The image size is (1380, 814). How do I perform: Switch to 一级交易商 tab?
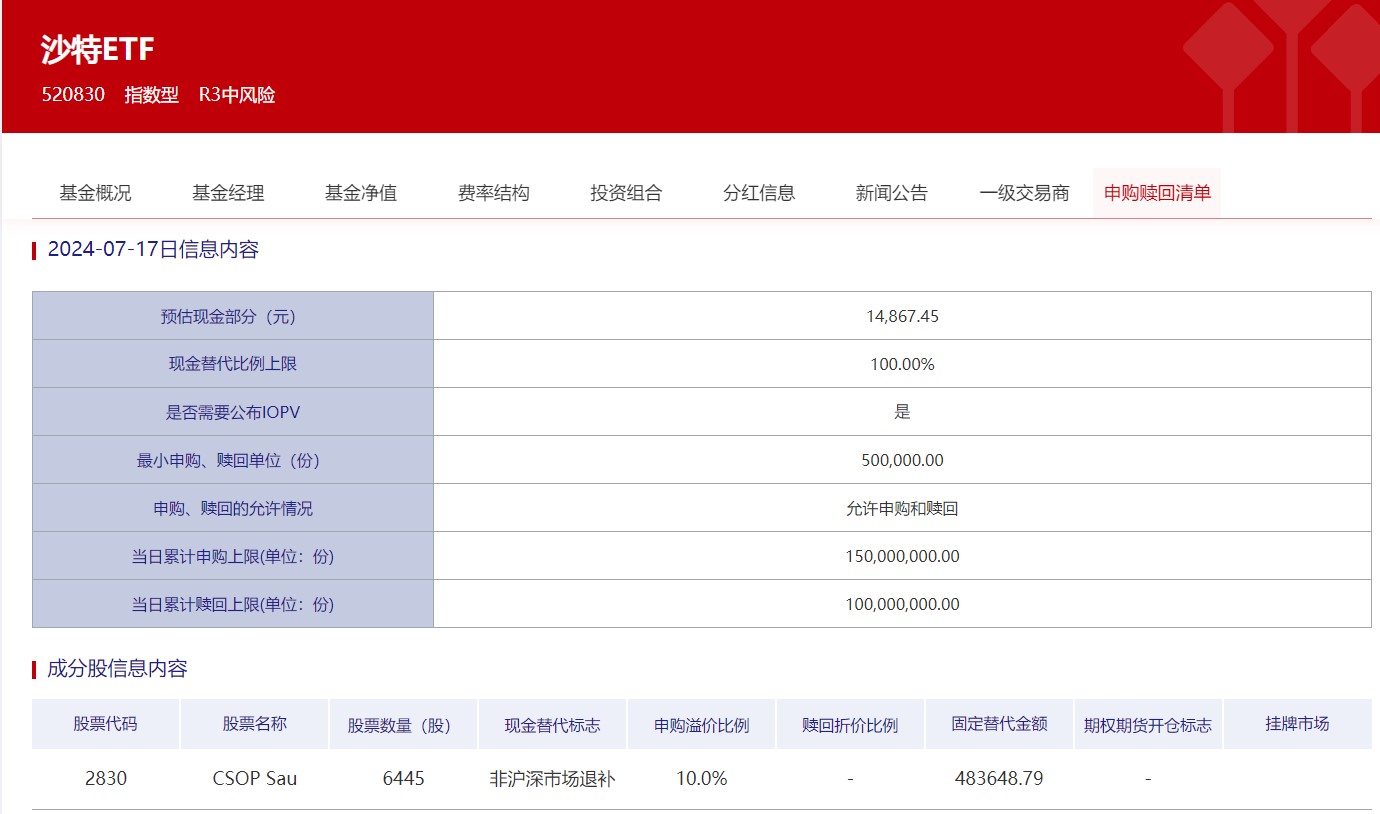coord(1025,193)
